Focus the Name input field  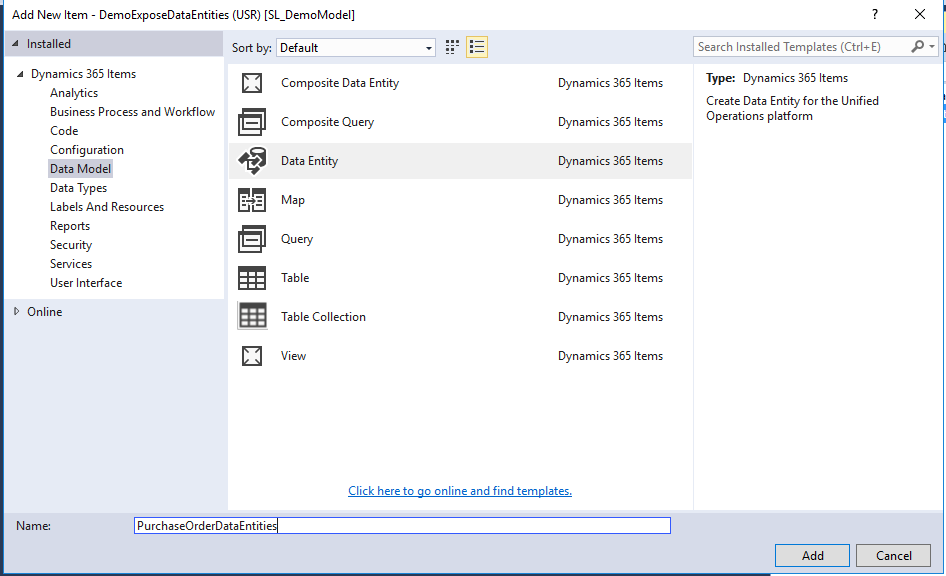click(x=402, y=525)
